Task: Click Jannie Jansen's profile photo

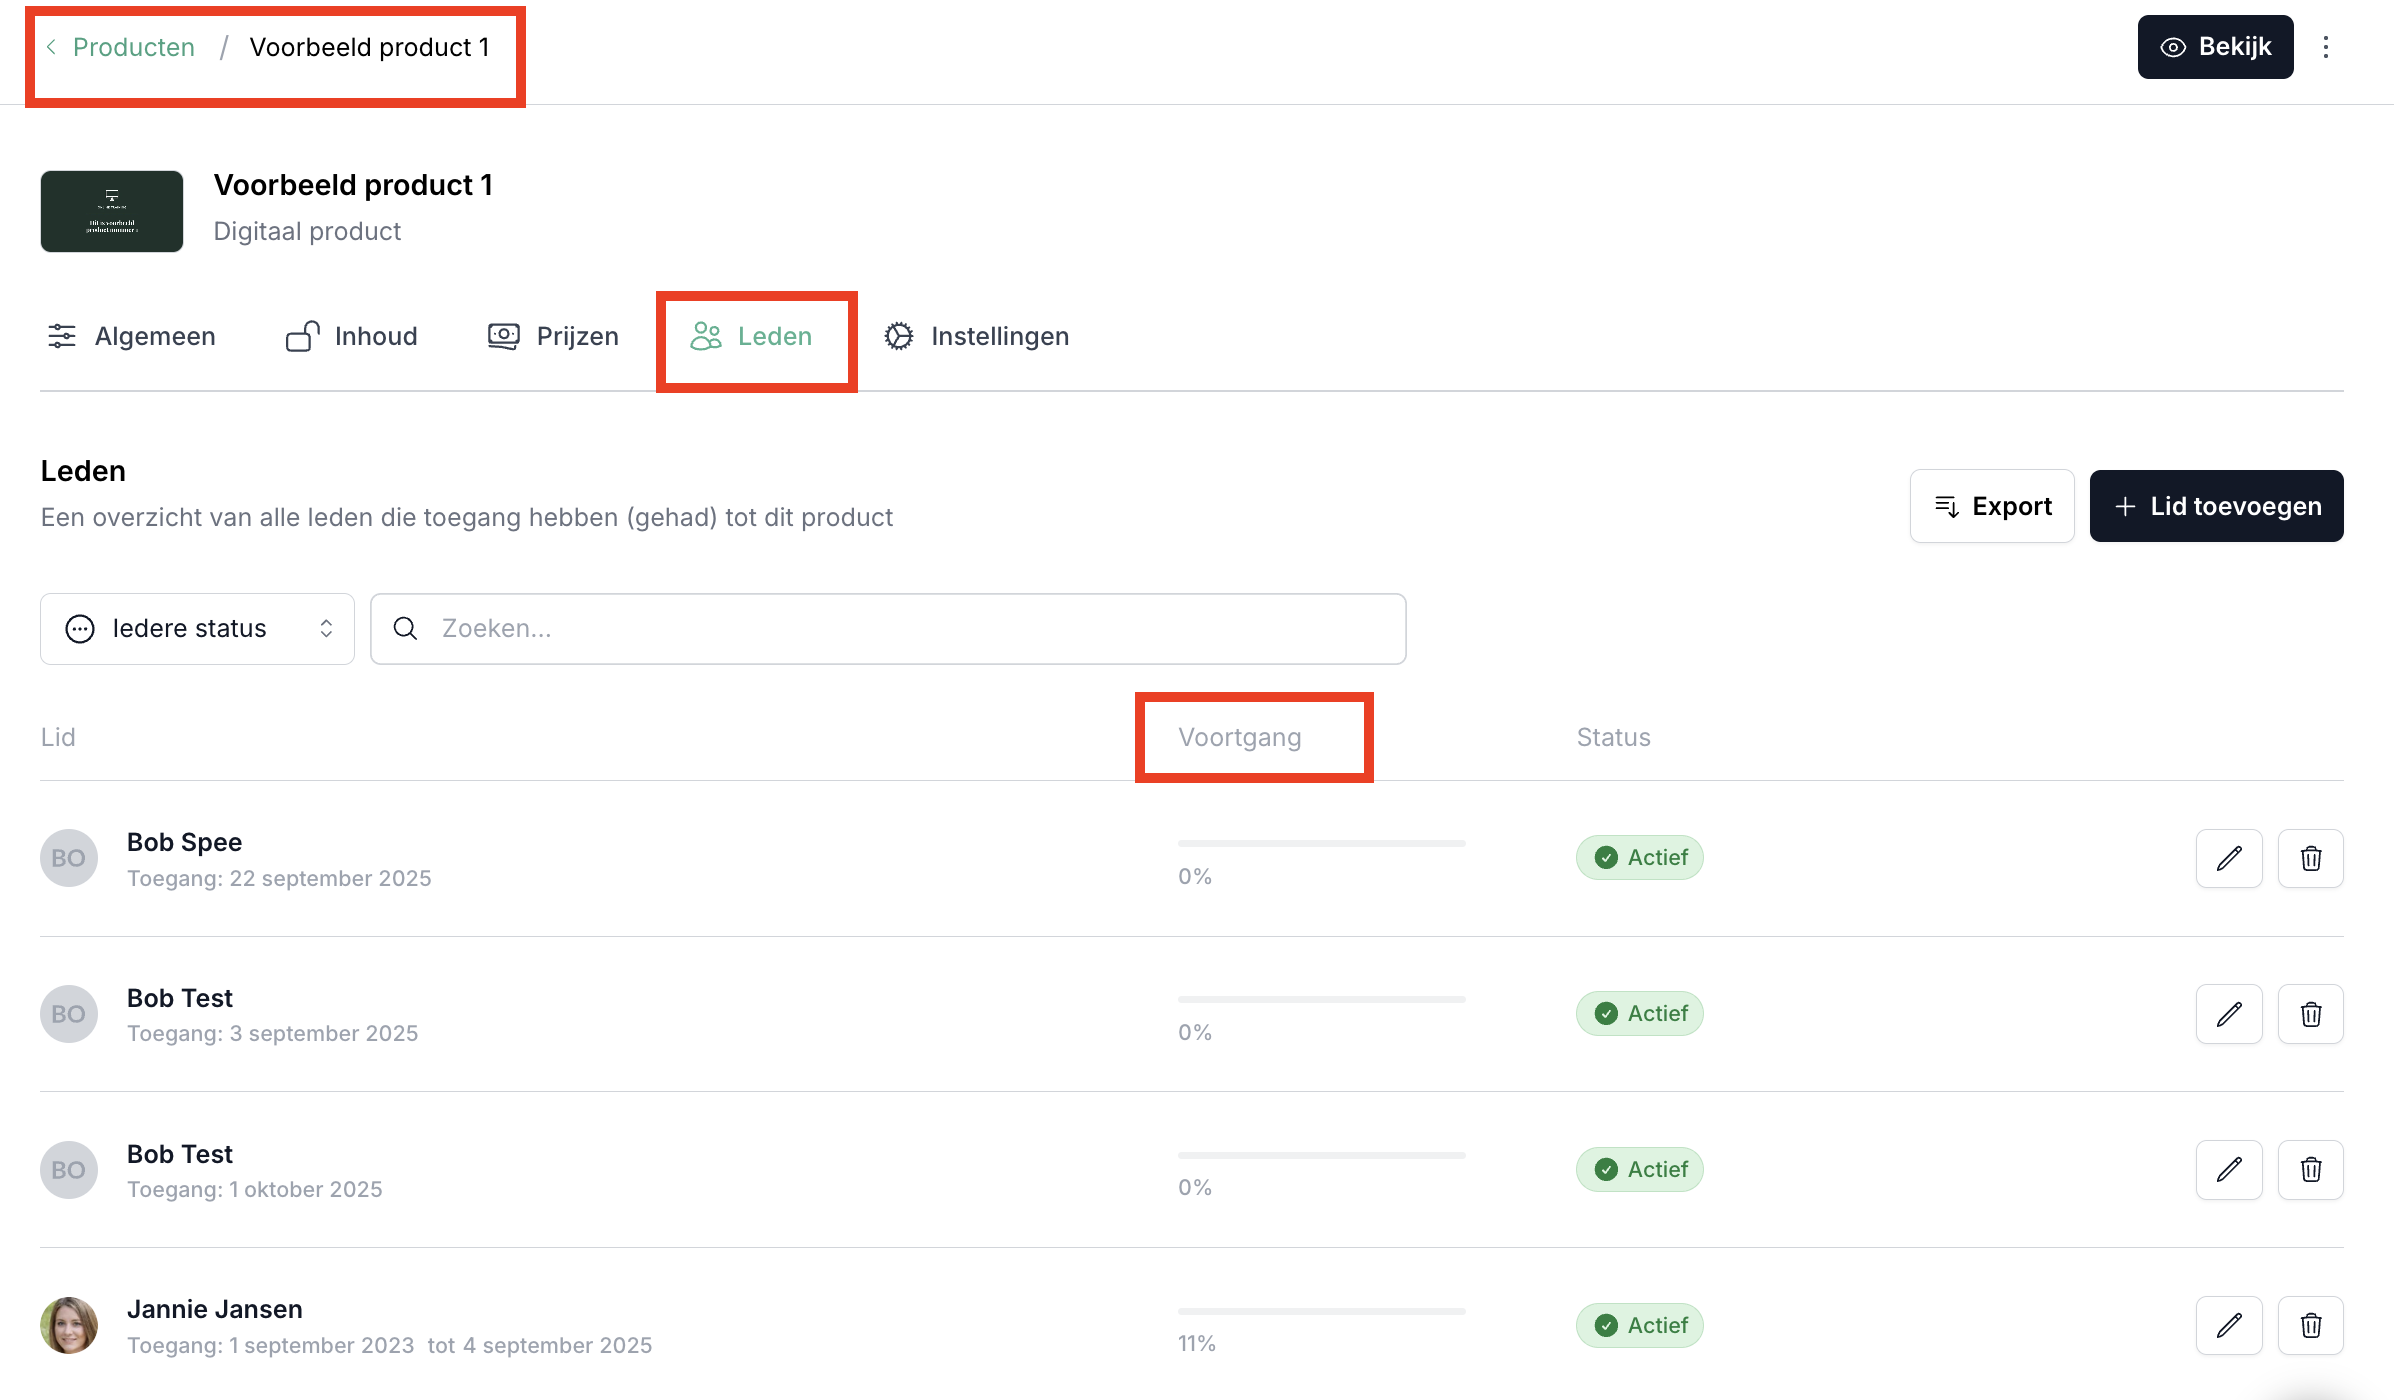Action: pos(69,1325)
